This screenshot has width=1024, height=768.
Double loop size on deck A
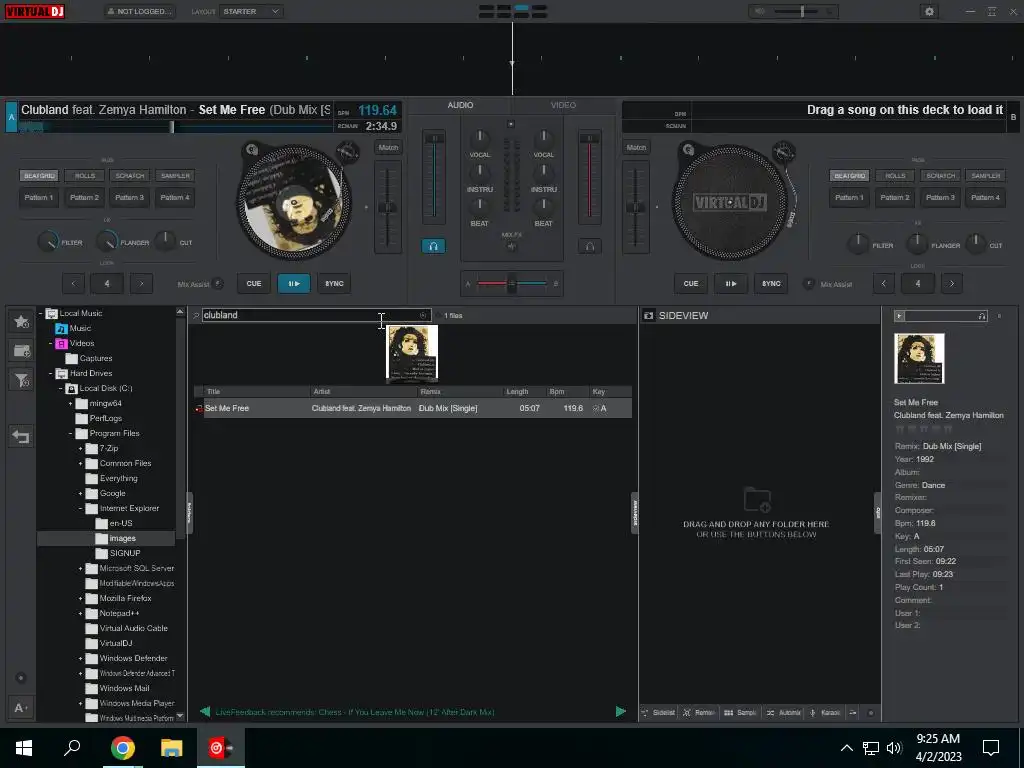point(141,283)
